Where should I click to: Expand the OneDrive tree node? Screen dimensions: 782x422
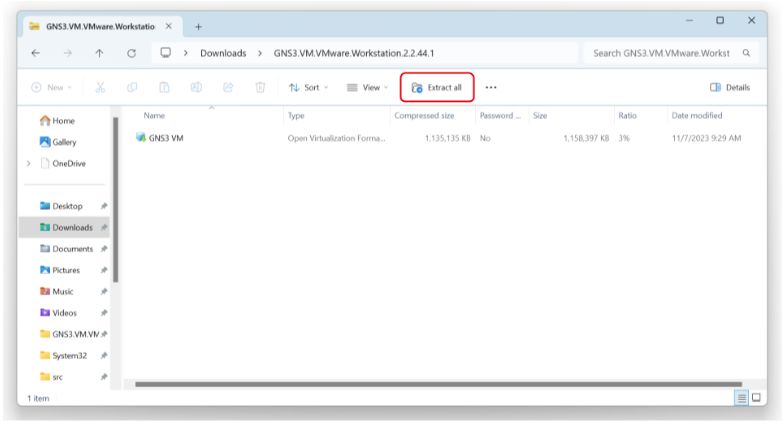pos(28,164)
